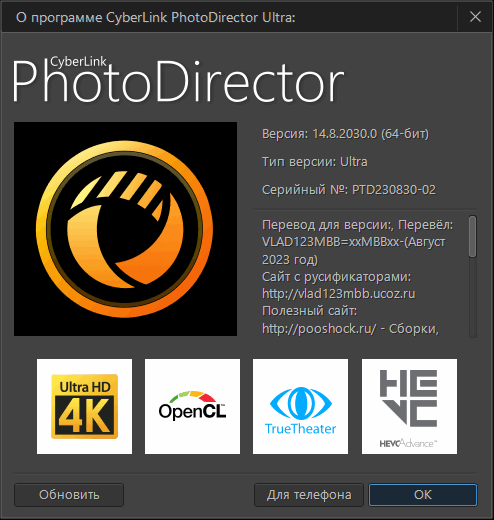The height and width of the screenshot is (520, 494).
Task: Click the http://vlad123mbb.ucoz.ru address
Action: pyautogui.click(x=339, y=294)
